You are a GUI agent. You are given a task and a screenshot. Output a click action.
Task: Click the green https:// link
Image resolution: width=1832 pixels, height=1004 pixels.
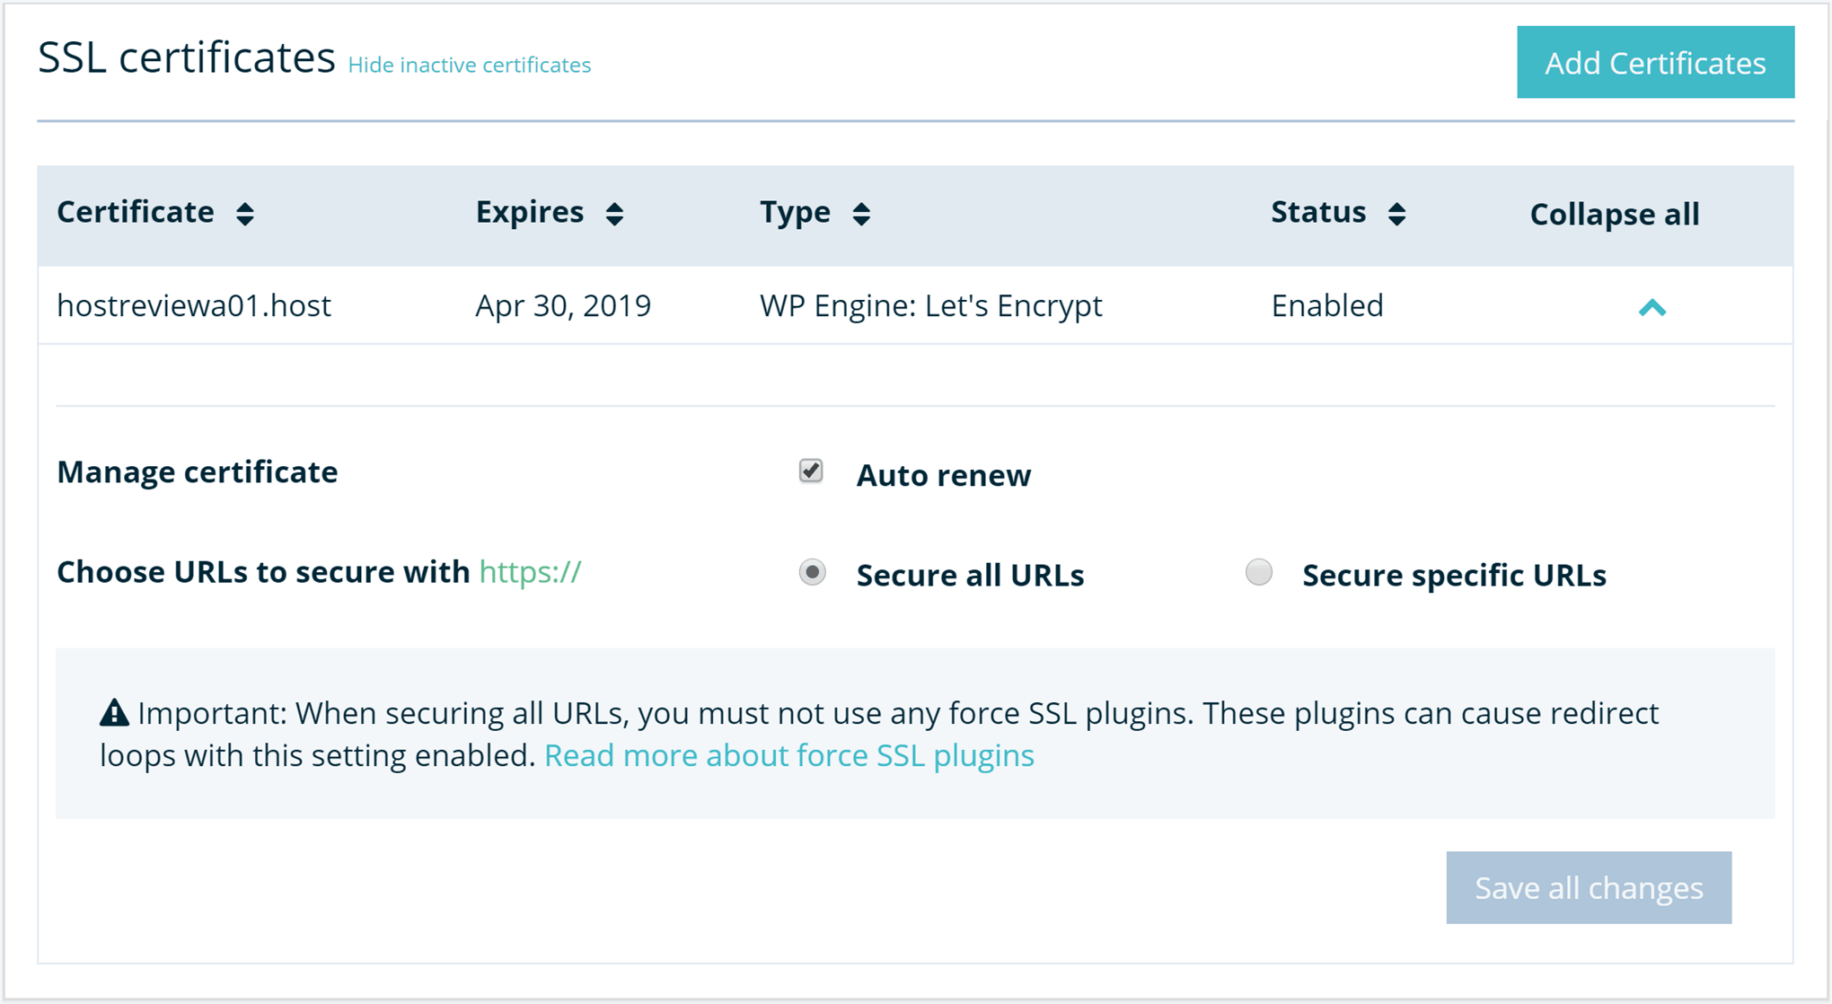tap(529, 571)
